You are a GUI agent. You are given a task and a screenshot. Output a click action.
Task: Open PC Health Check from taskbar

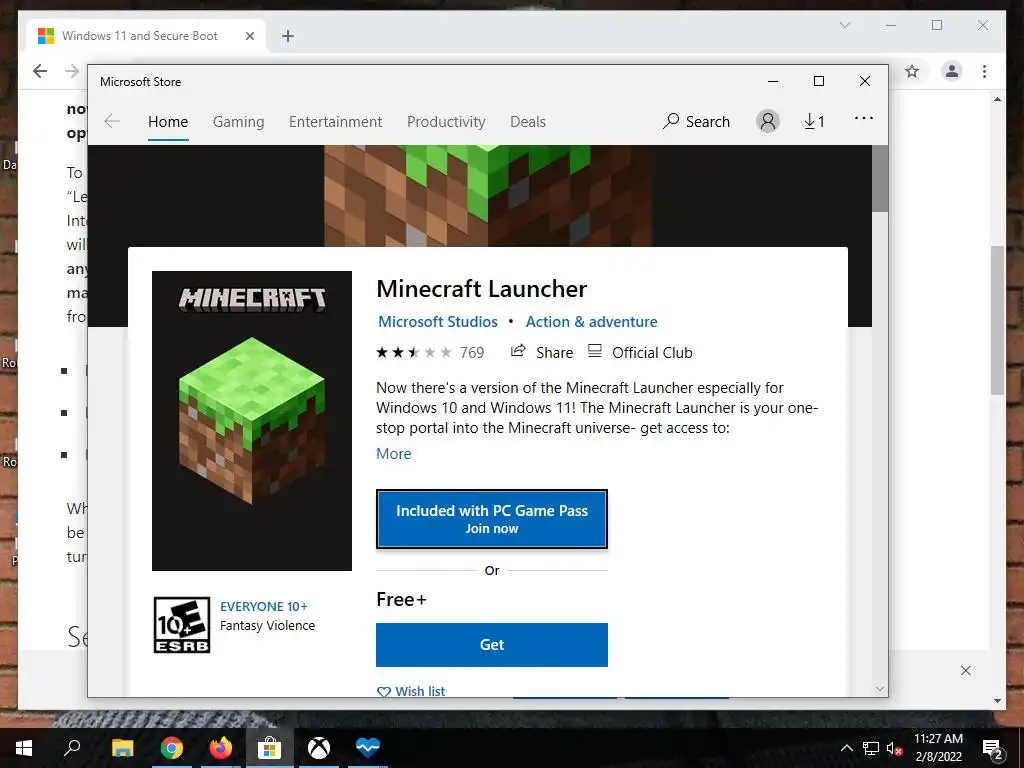368,748
